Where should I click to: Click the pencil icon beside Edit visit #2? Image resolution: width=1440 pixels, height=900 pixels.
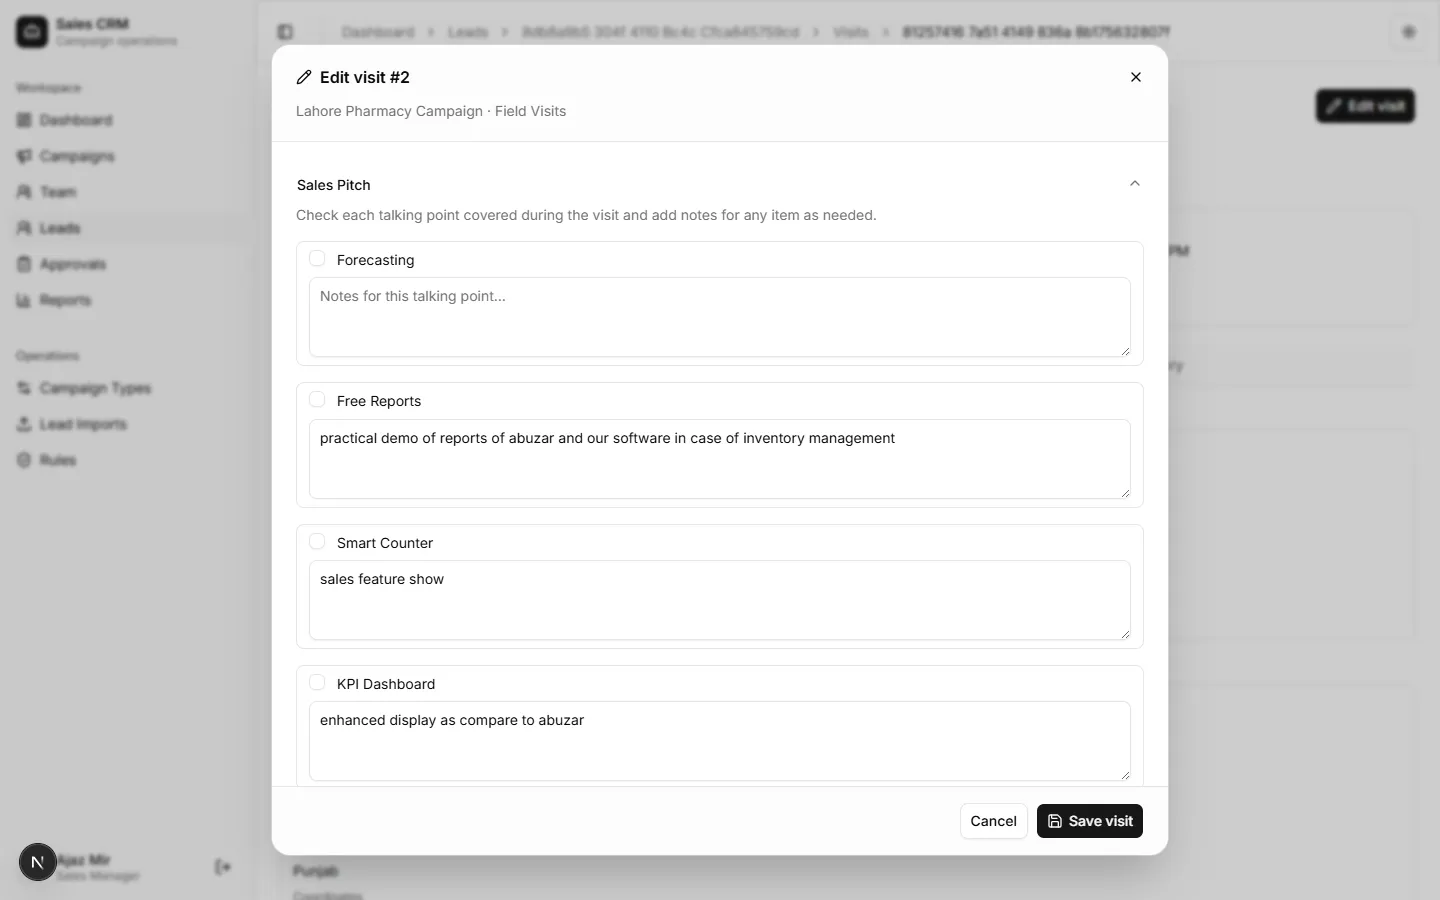[x=304, y=77]
